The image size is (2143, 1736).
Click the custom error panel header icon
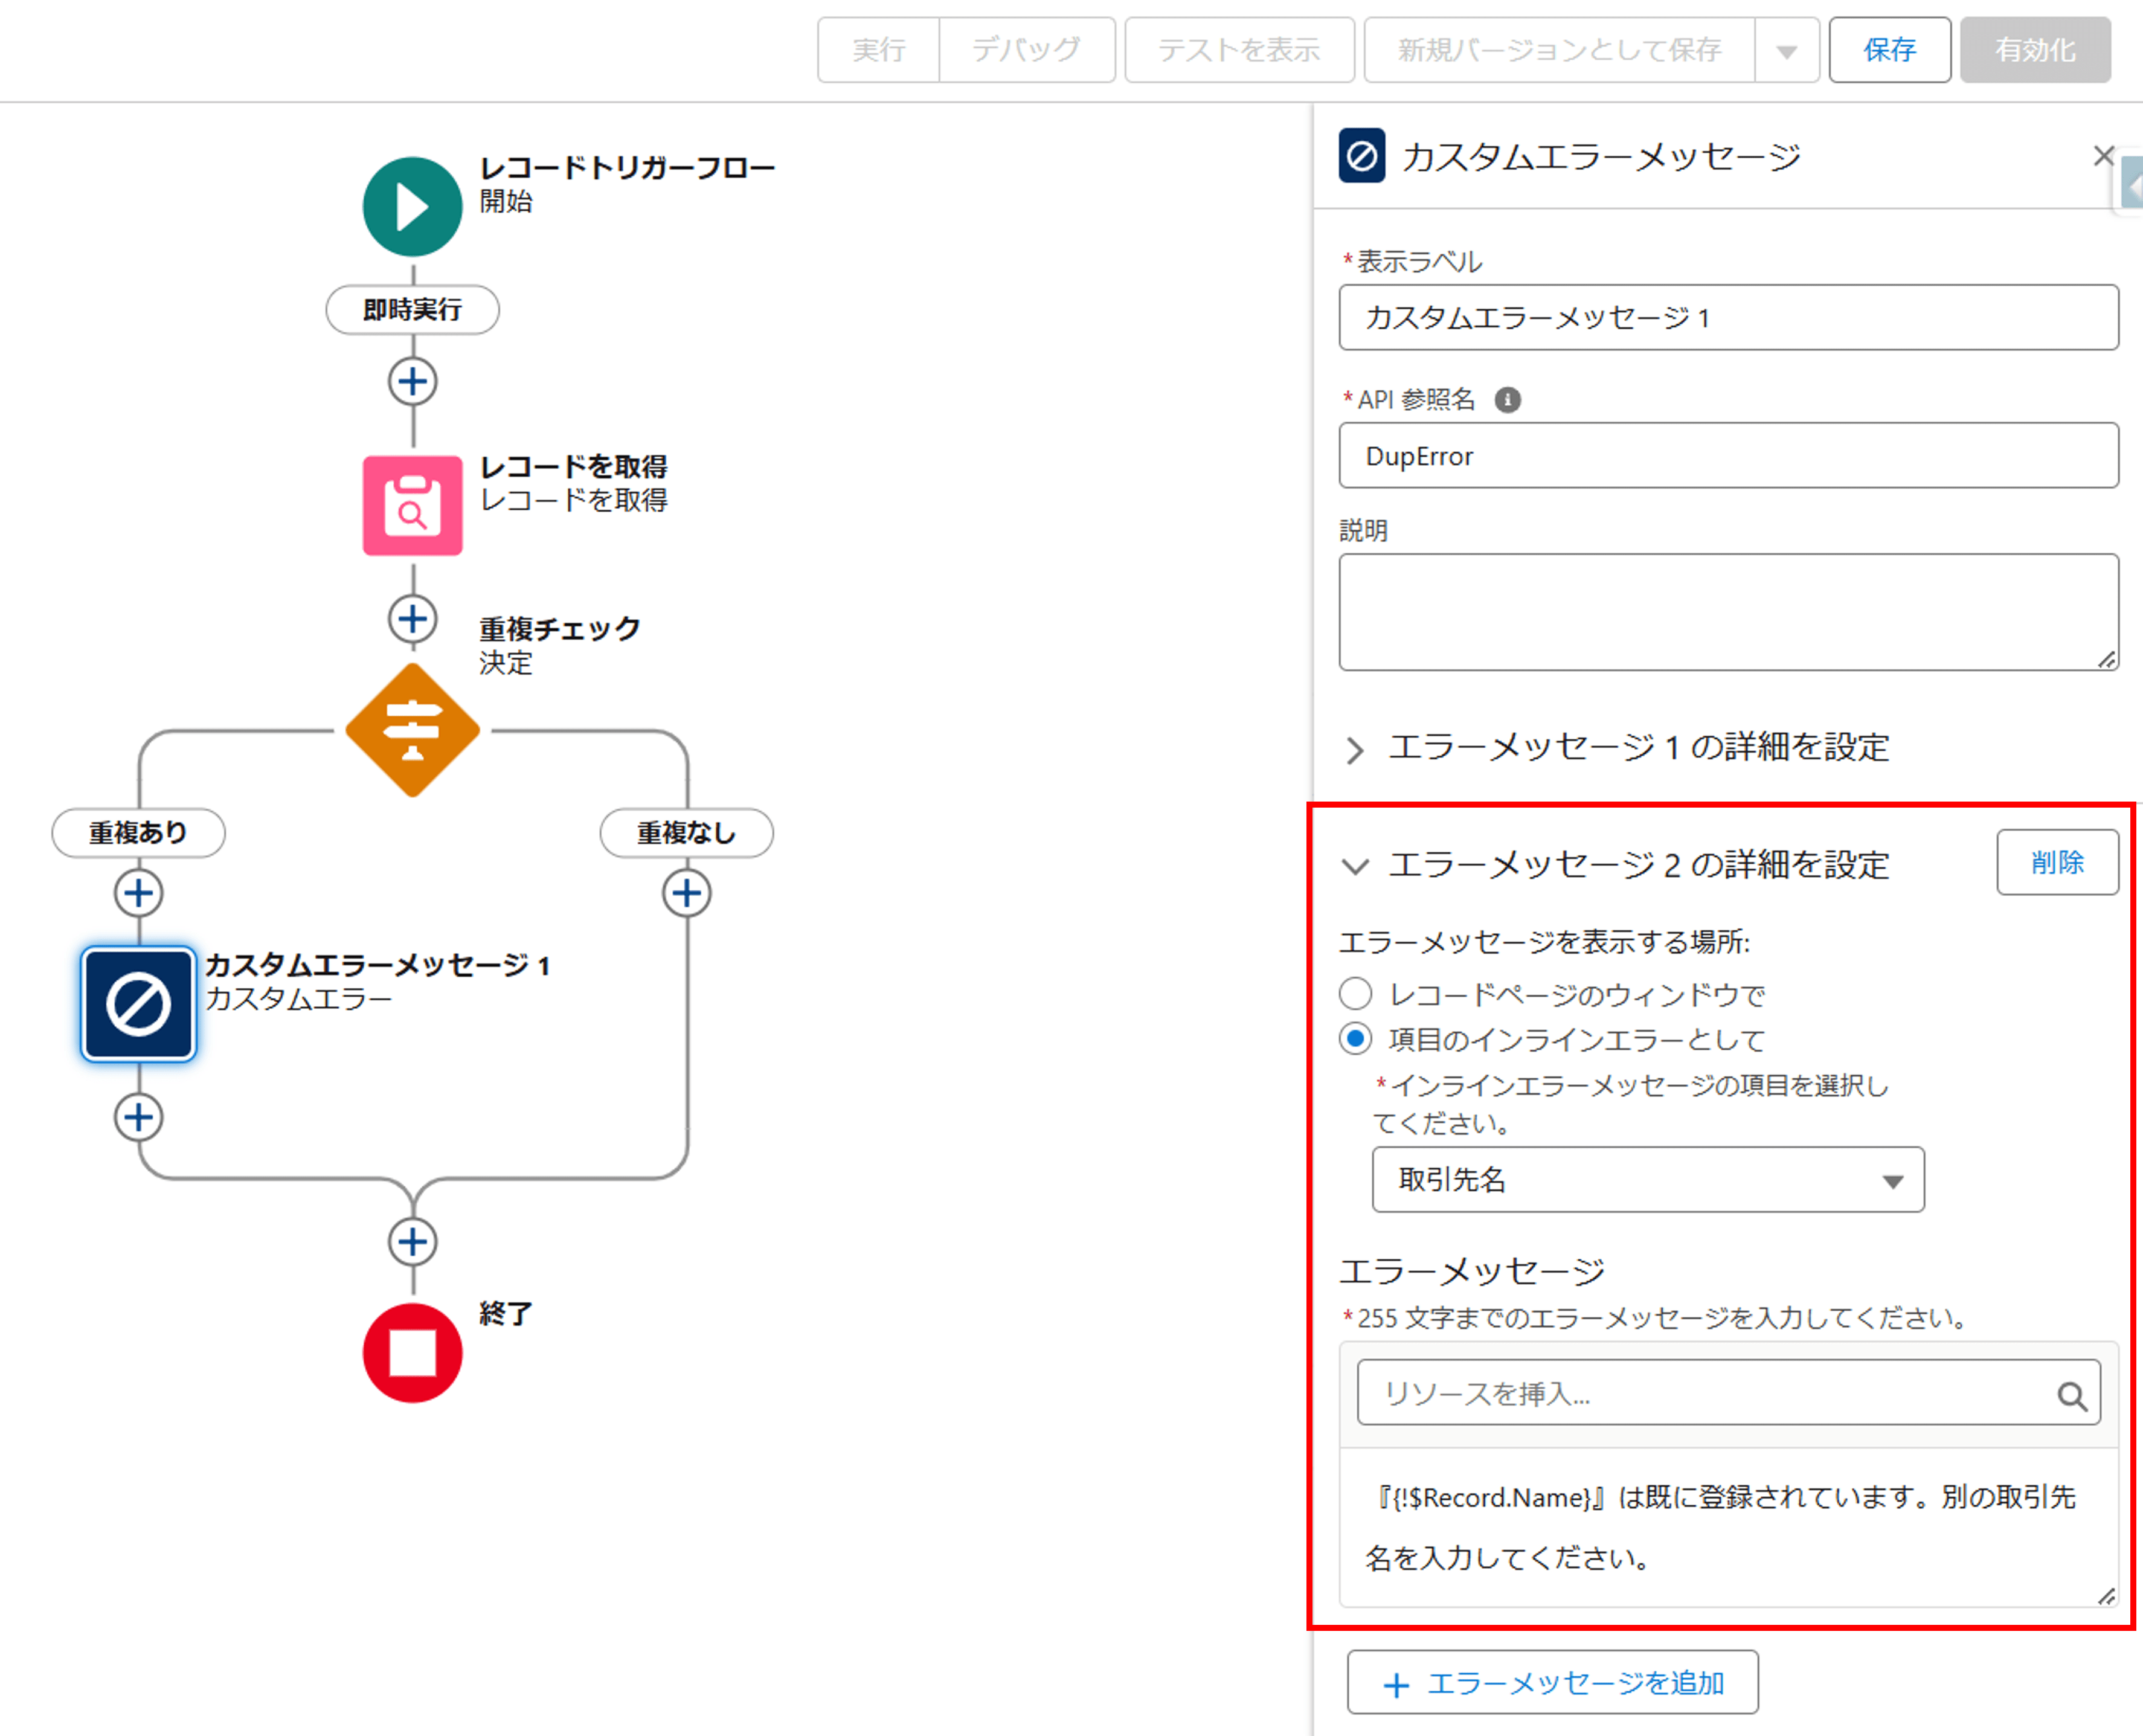pos(1361,156)
